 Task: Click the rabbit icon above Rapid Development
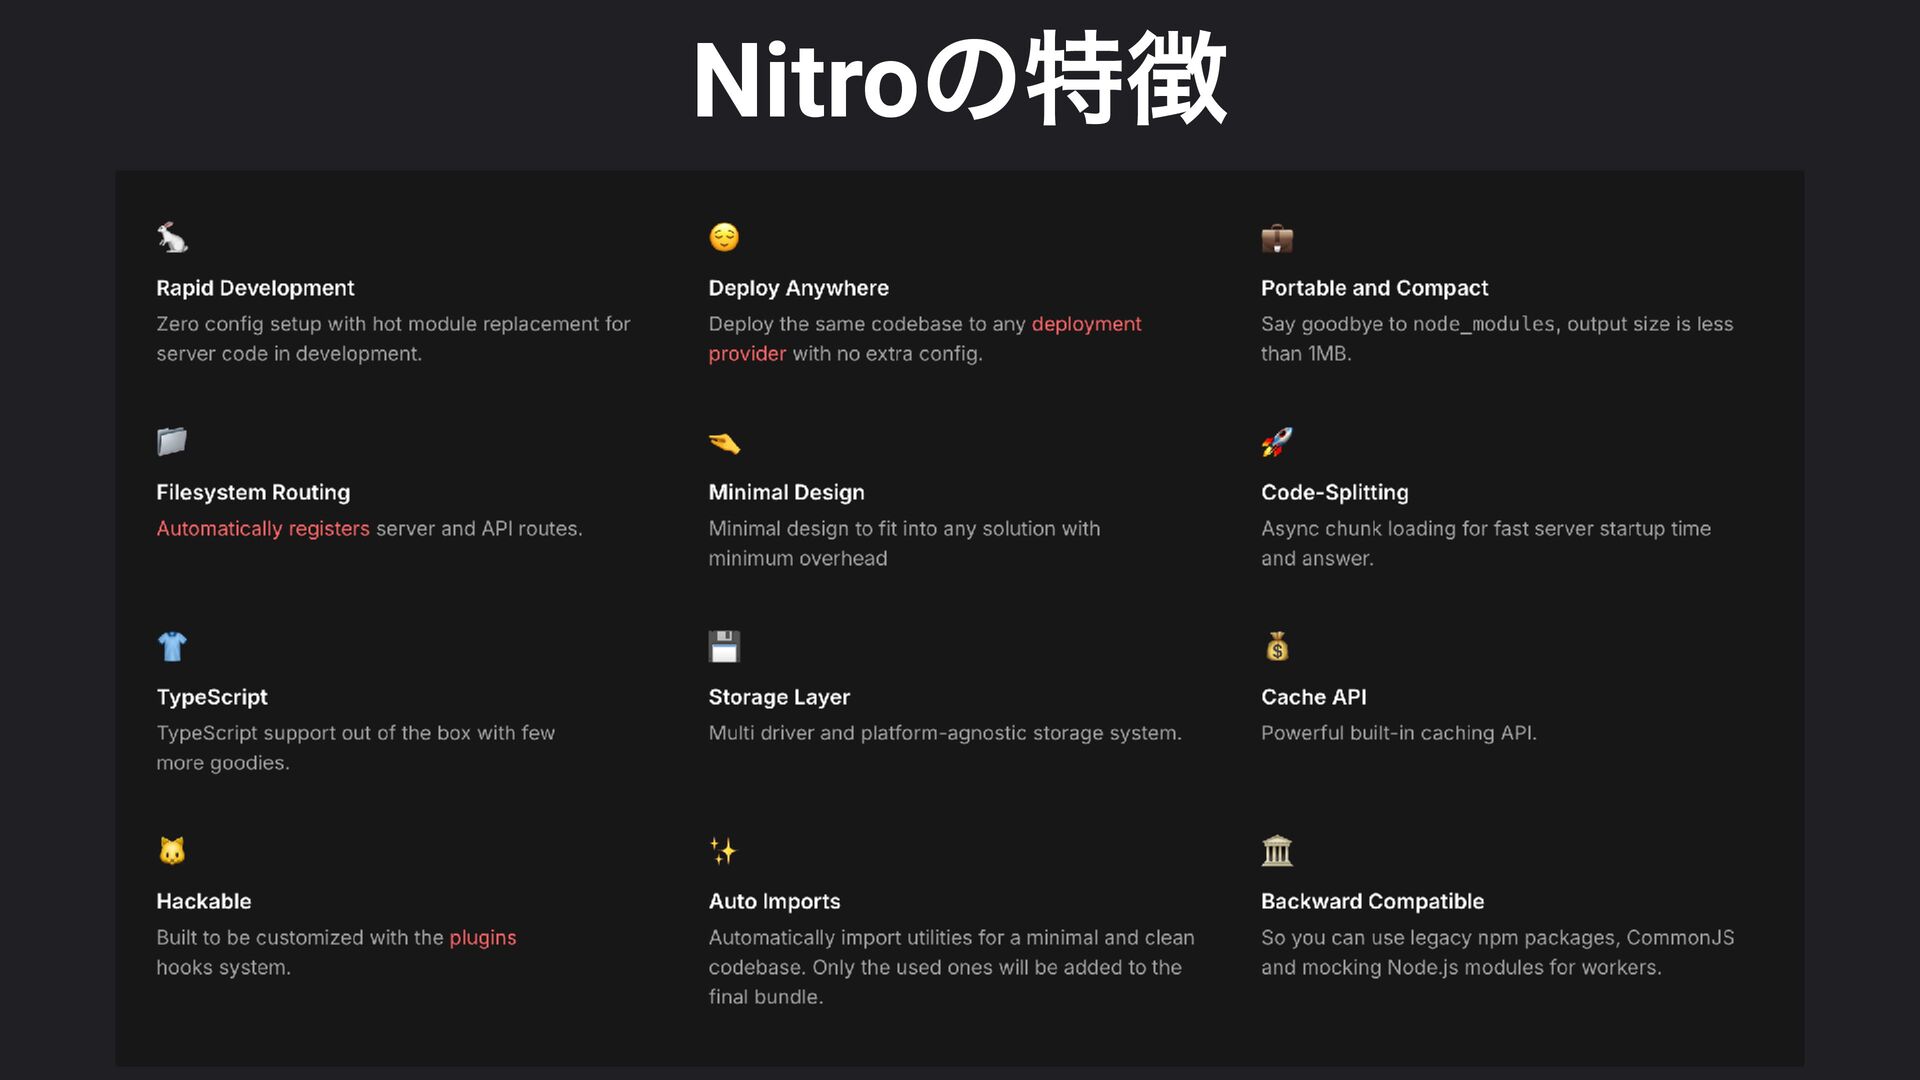[172, 237]
